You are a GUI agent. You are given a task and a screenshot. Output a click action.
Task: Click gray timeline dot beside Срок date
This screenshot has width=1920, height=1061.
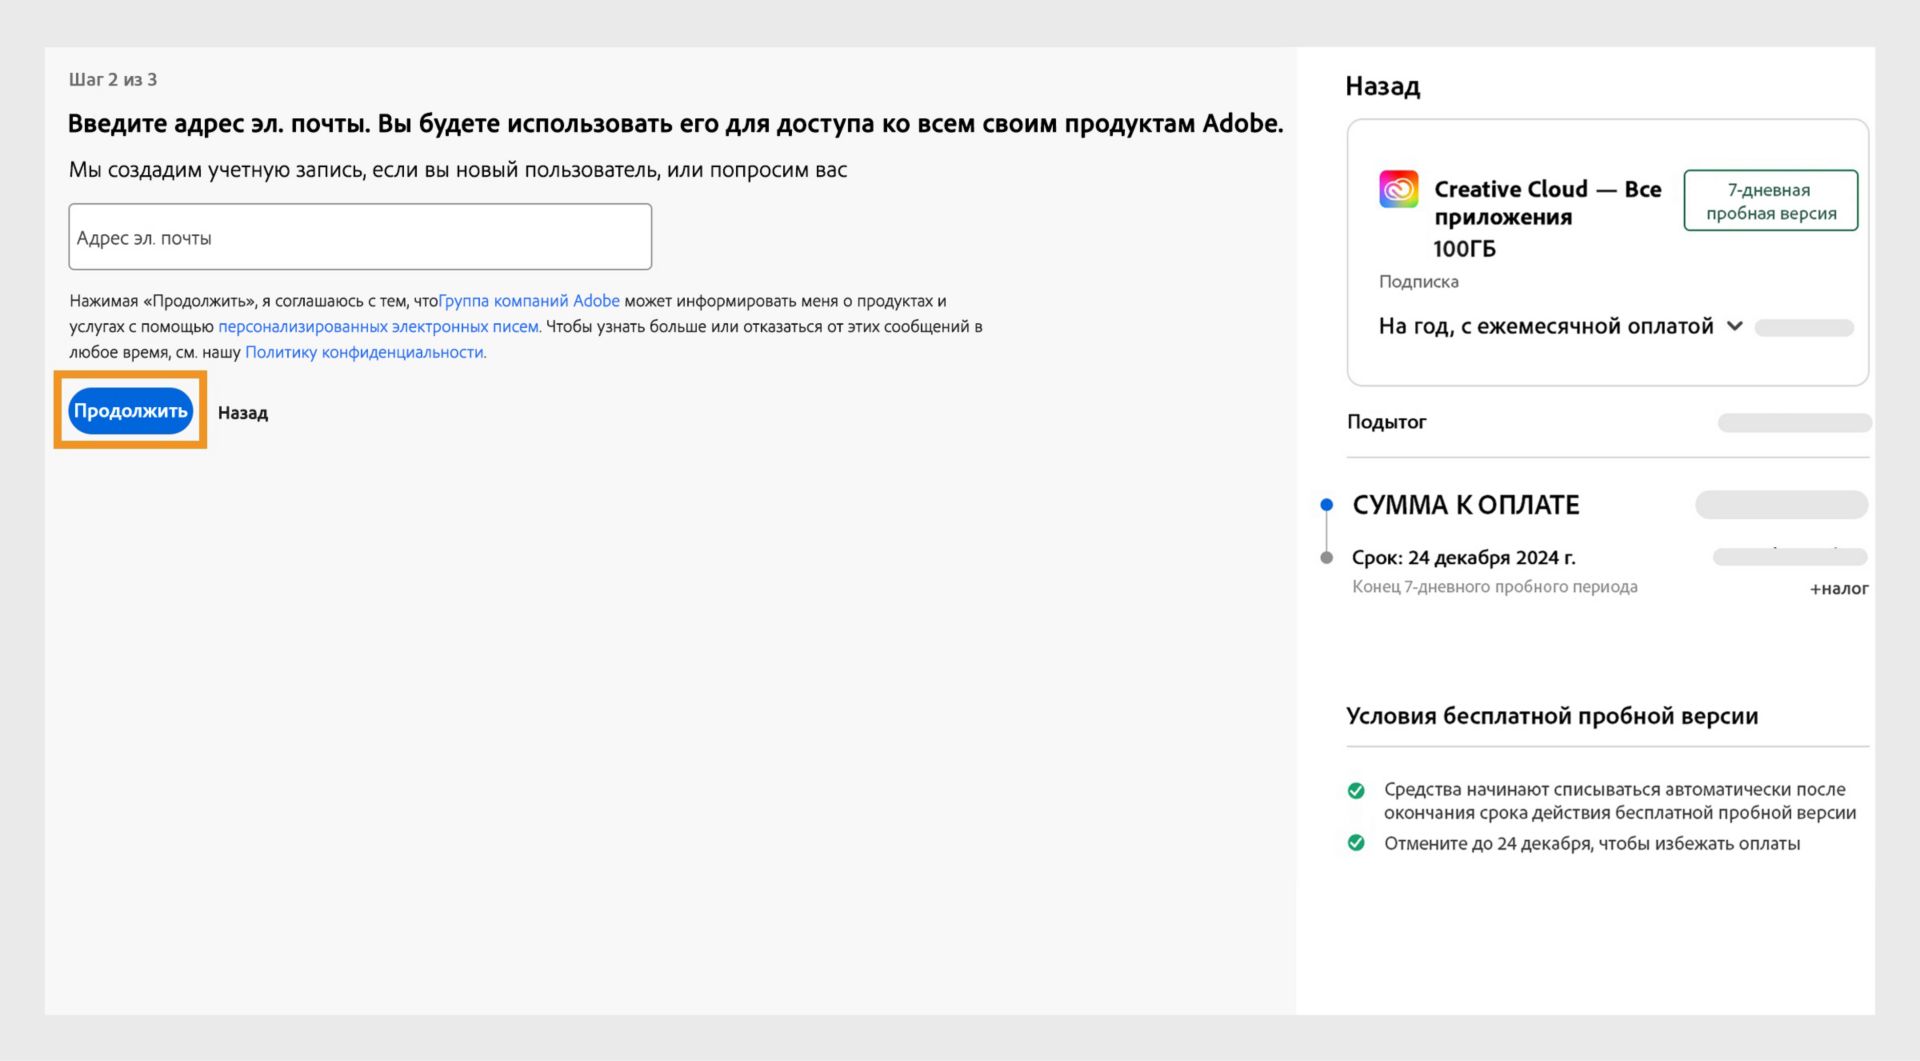[x=1327, y=558]
